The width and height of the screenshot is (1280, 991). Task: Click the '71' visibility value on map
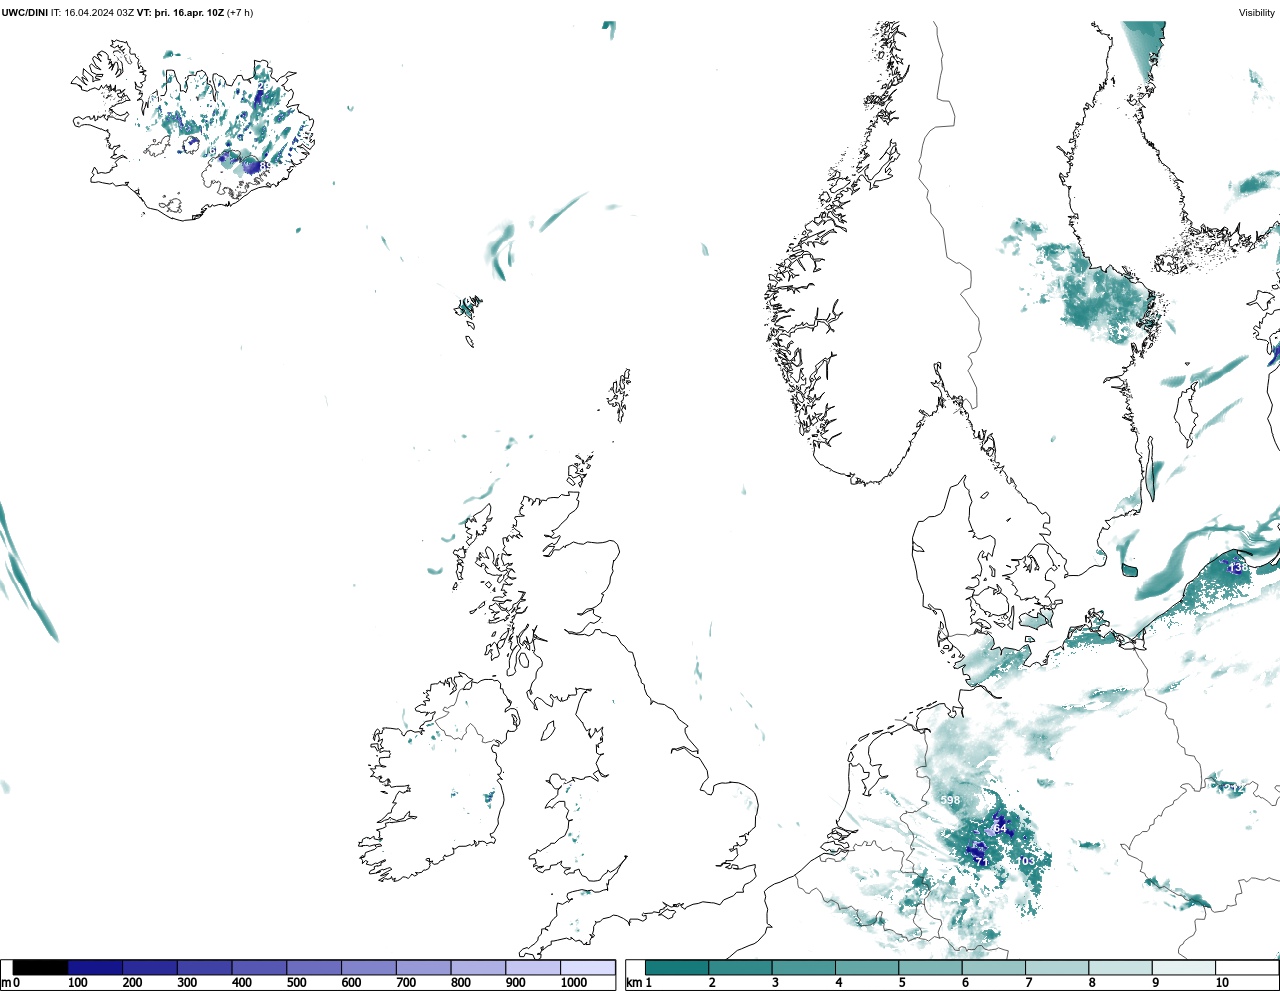[981, 862]
